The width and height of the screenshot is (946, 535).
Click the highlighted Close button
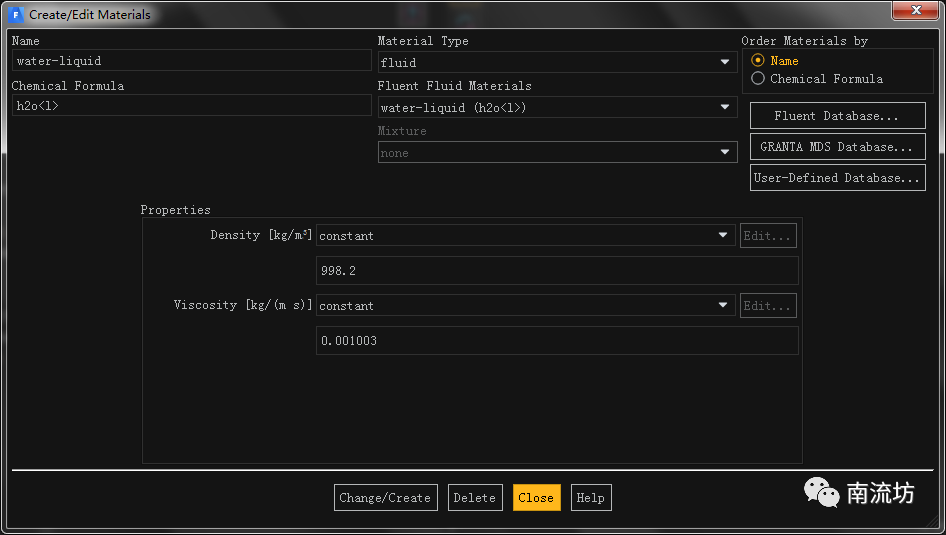point(536,498)
